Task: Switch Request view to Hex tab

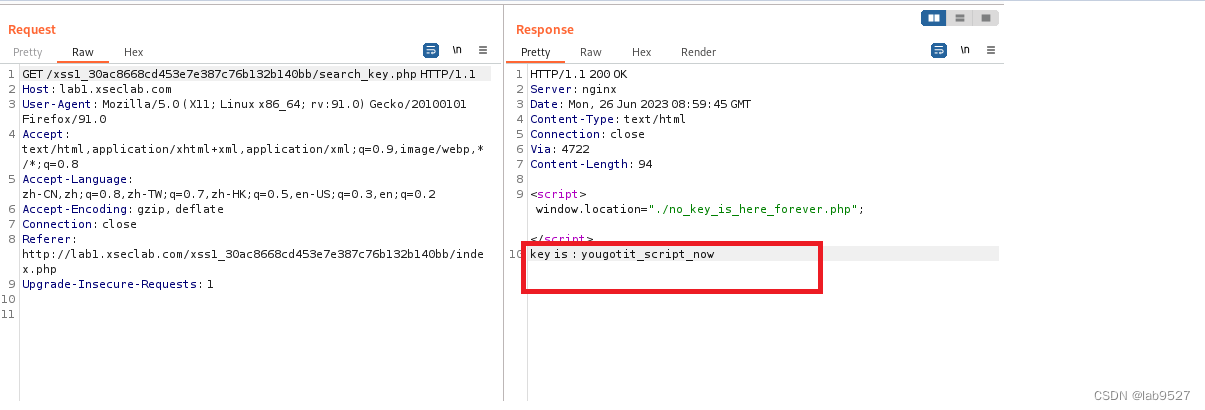Action: pos(134,52)
